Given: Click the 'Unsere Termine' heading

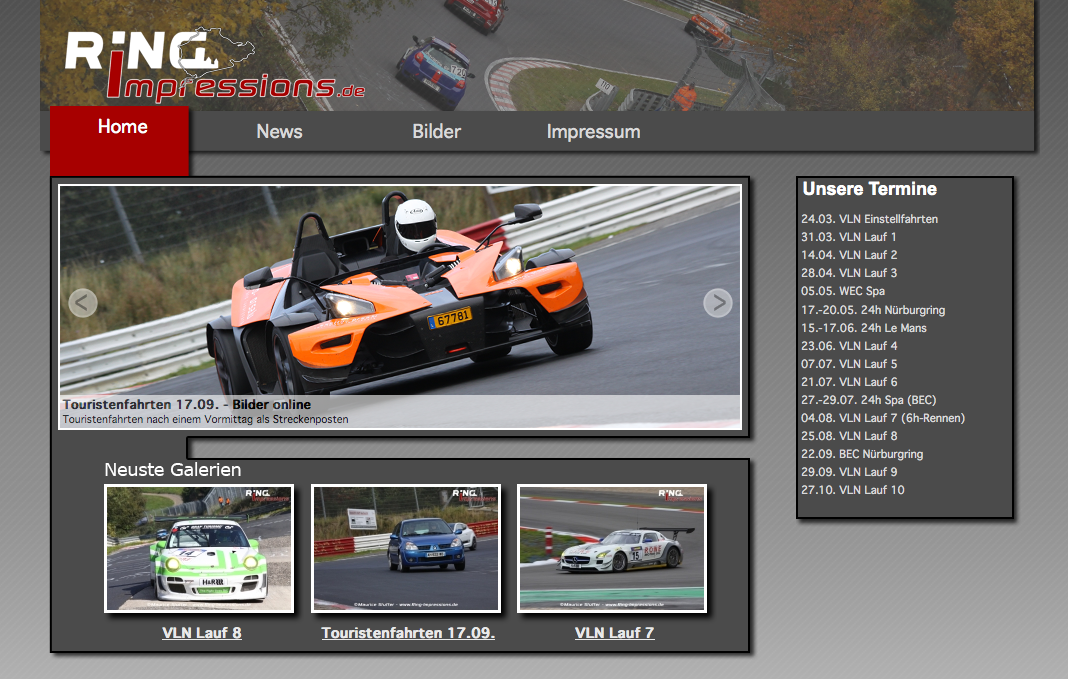Looking at the screenshot, I should pos(869,189).
